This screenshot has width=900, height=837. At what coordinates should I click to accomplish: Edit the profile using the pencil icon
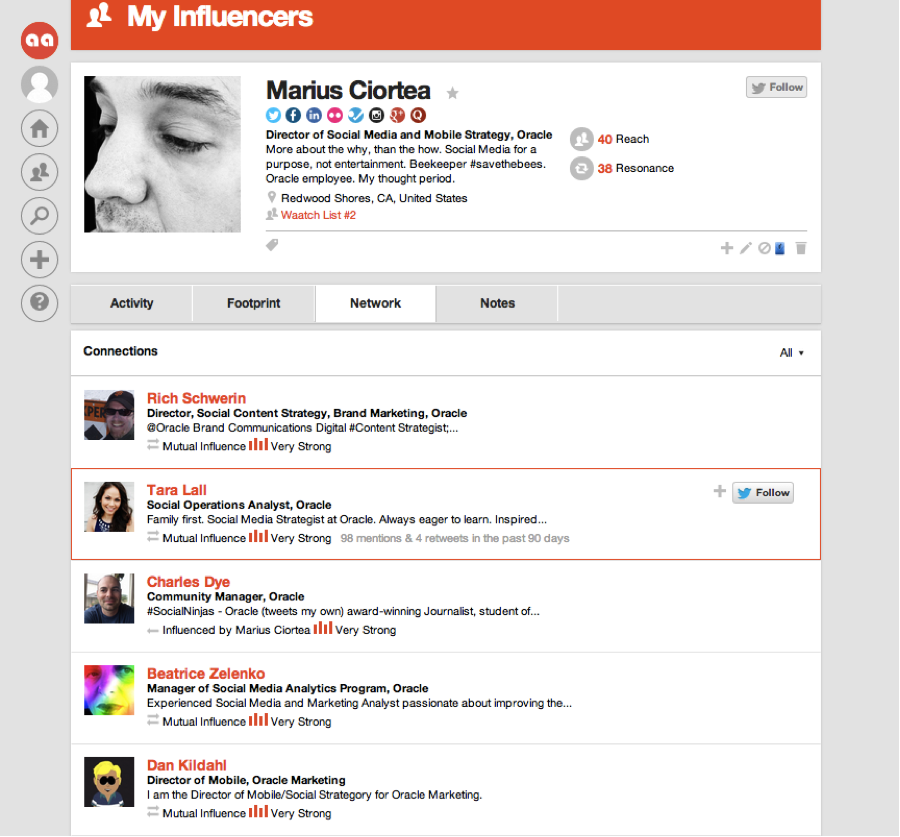(746, 248)
